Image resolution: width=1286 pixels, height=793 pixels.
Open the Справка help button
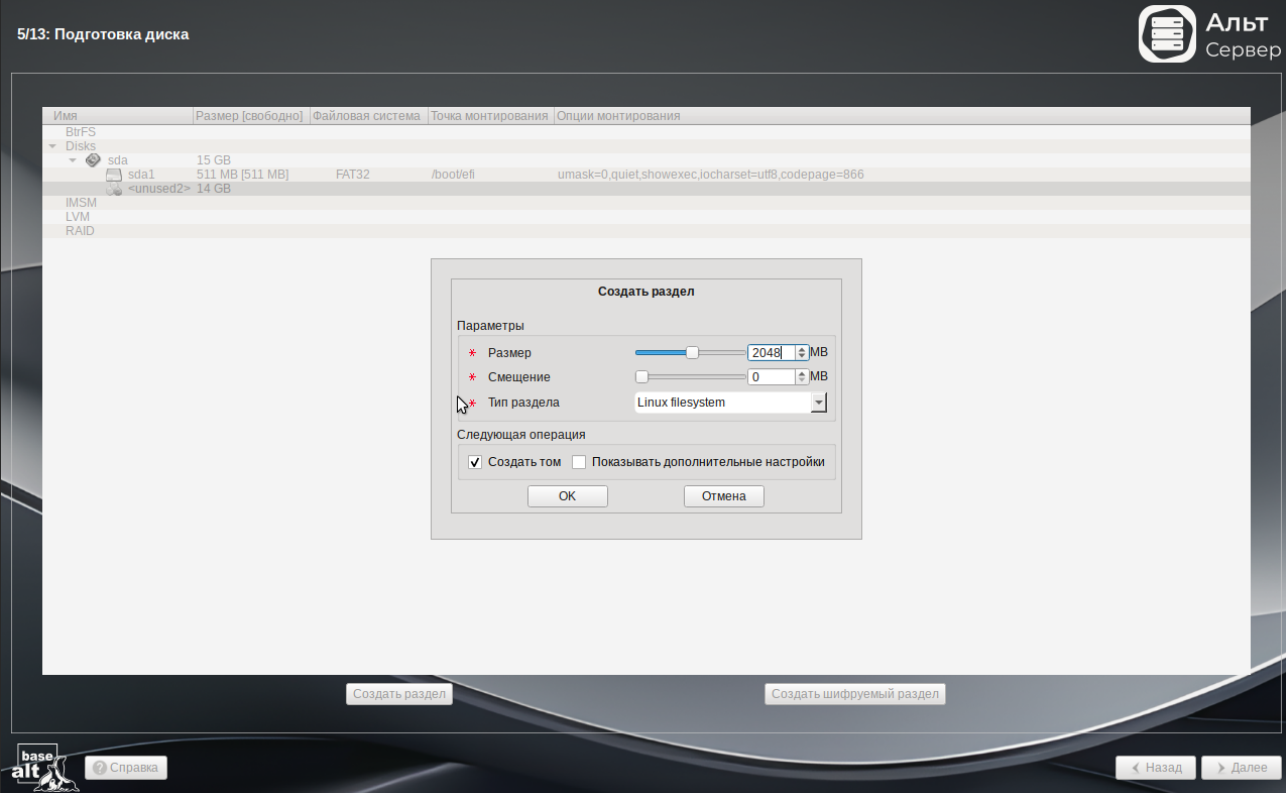pyautogui.click(x=126, y=768)
